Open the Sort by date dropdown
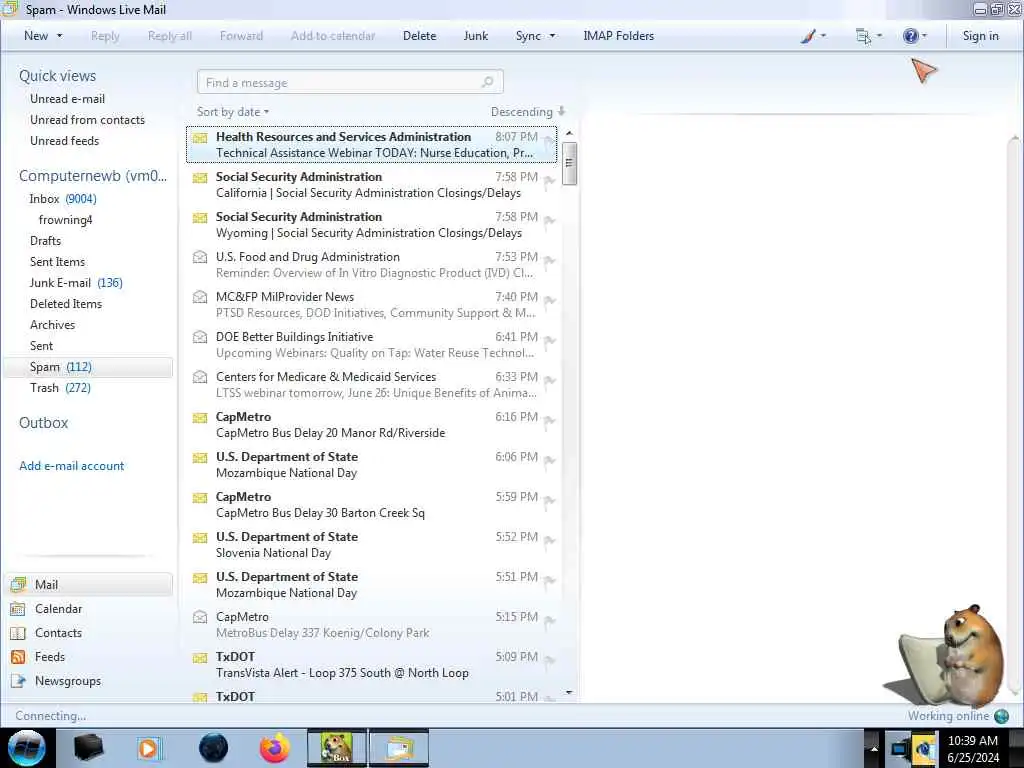Image resolution: width=1024 pixels, height=768 pixels. [x=233, y=112]
